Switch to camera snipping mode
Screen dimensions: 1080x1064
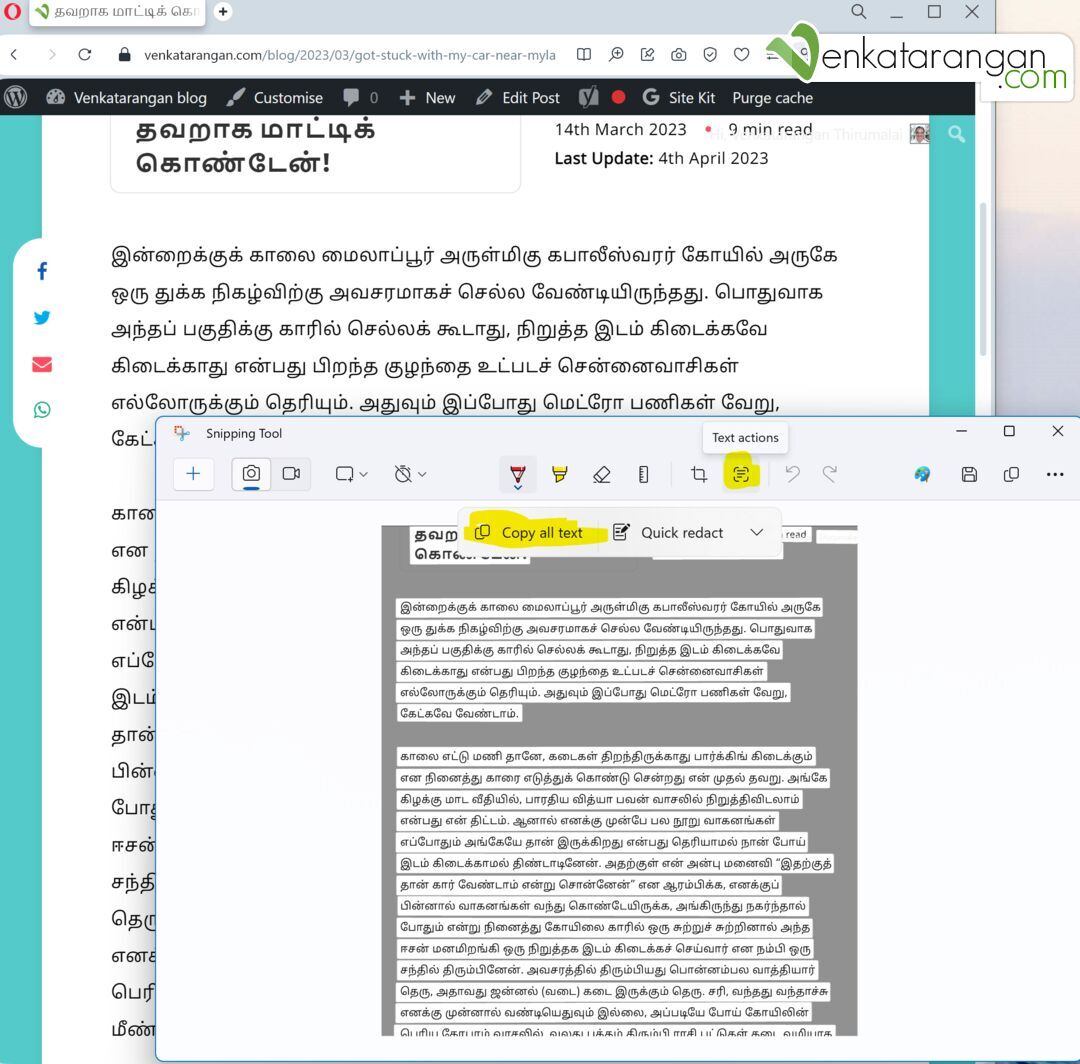pyautogui.click(x=253, y=474)
